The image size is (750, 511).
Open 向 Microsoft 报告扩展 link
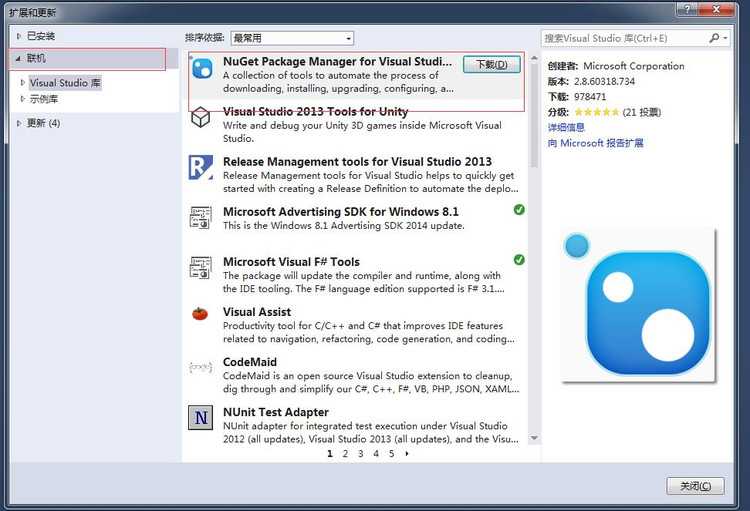click(596, 143)
